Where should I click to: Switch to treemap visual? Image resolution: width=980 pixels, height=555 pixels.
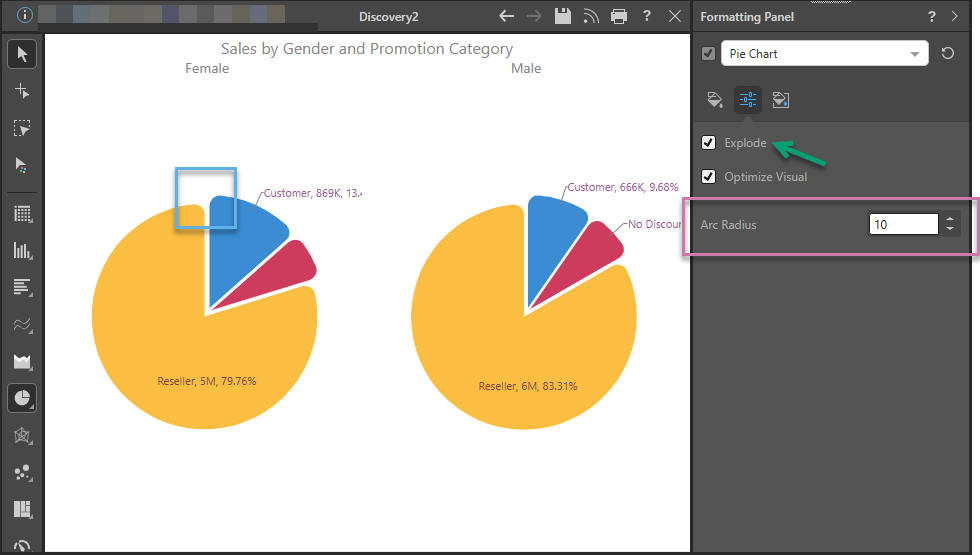coord(22,509)
